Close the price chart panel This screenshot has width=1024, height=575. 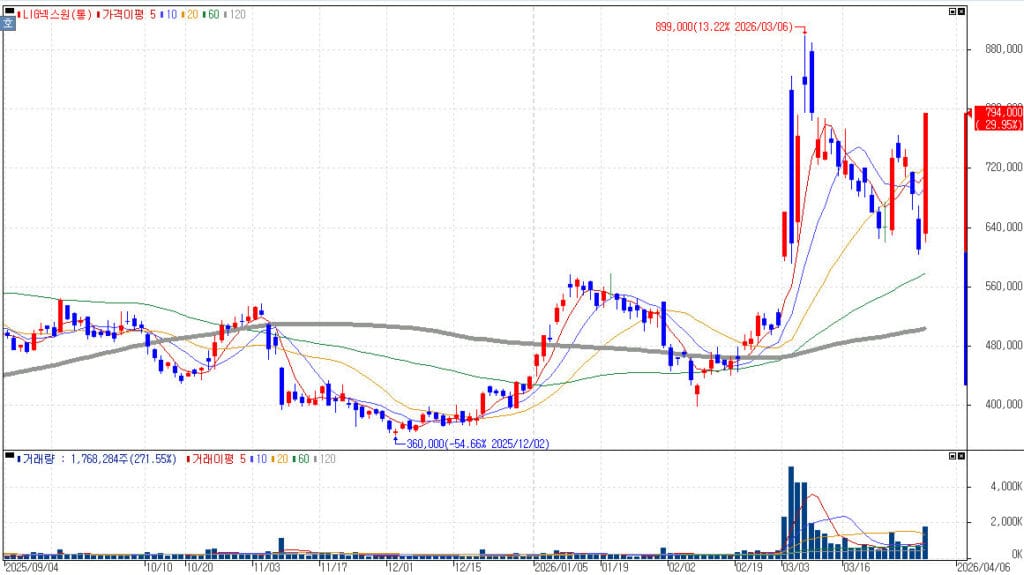click(x=961, y=11)
